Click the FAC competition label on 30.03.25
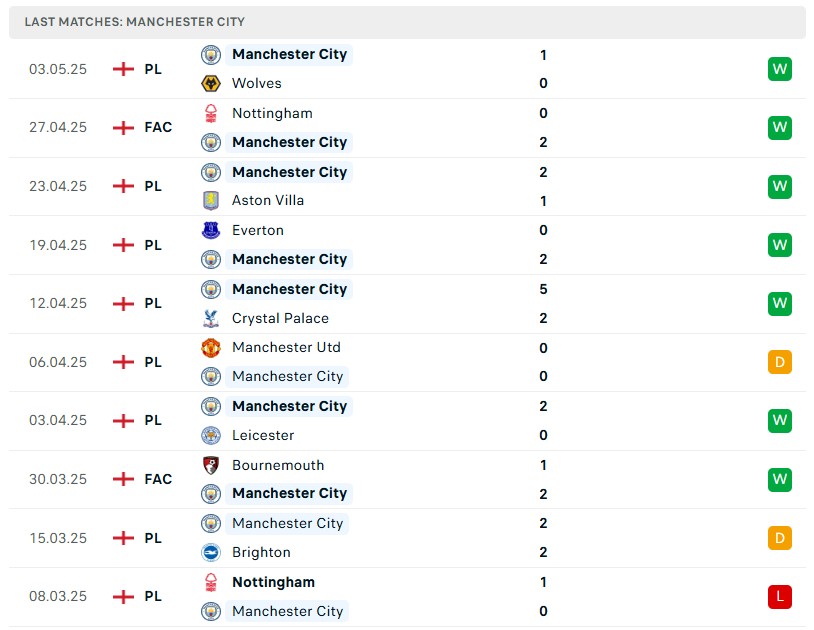The height and width of the screenshot is (630, 814). tap(158, 479)
